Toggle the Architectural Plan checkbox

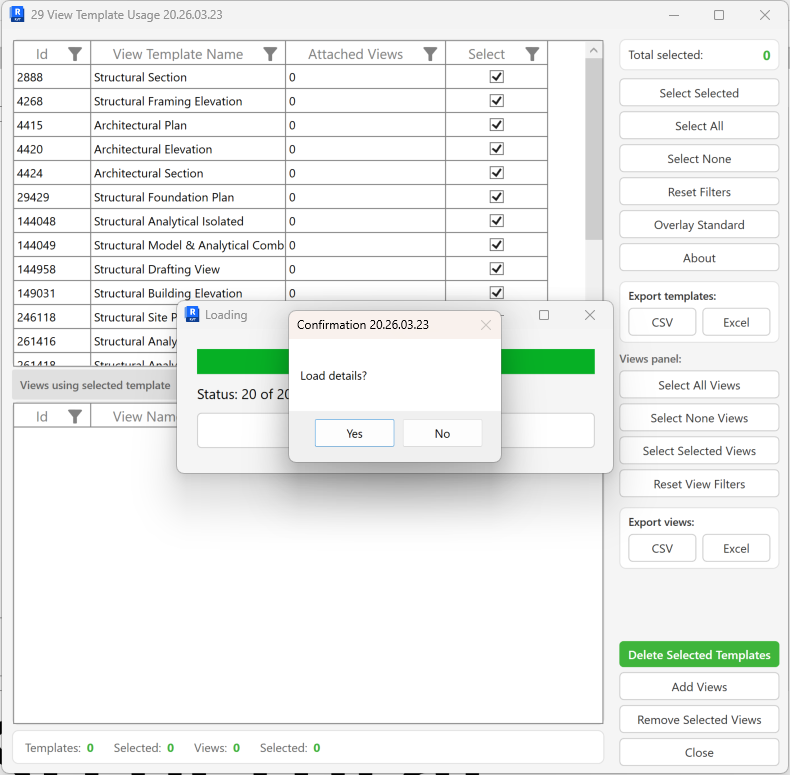(x=497, y=124)
